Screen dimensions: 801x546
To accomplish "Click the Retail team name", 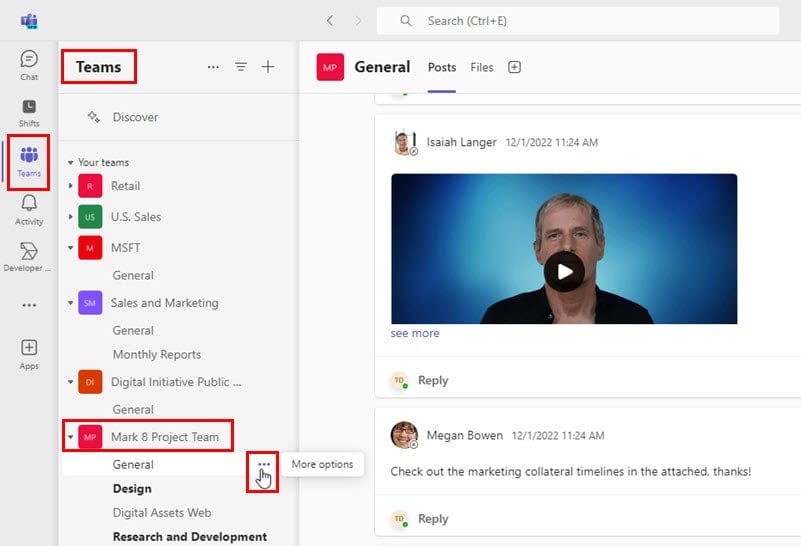I will pyautogui.click(x=125, y=186).
